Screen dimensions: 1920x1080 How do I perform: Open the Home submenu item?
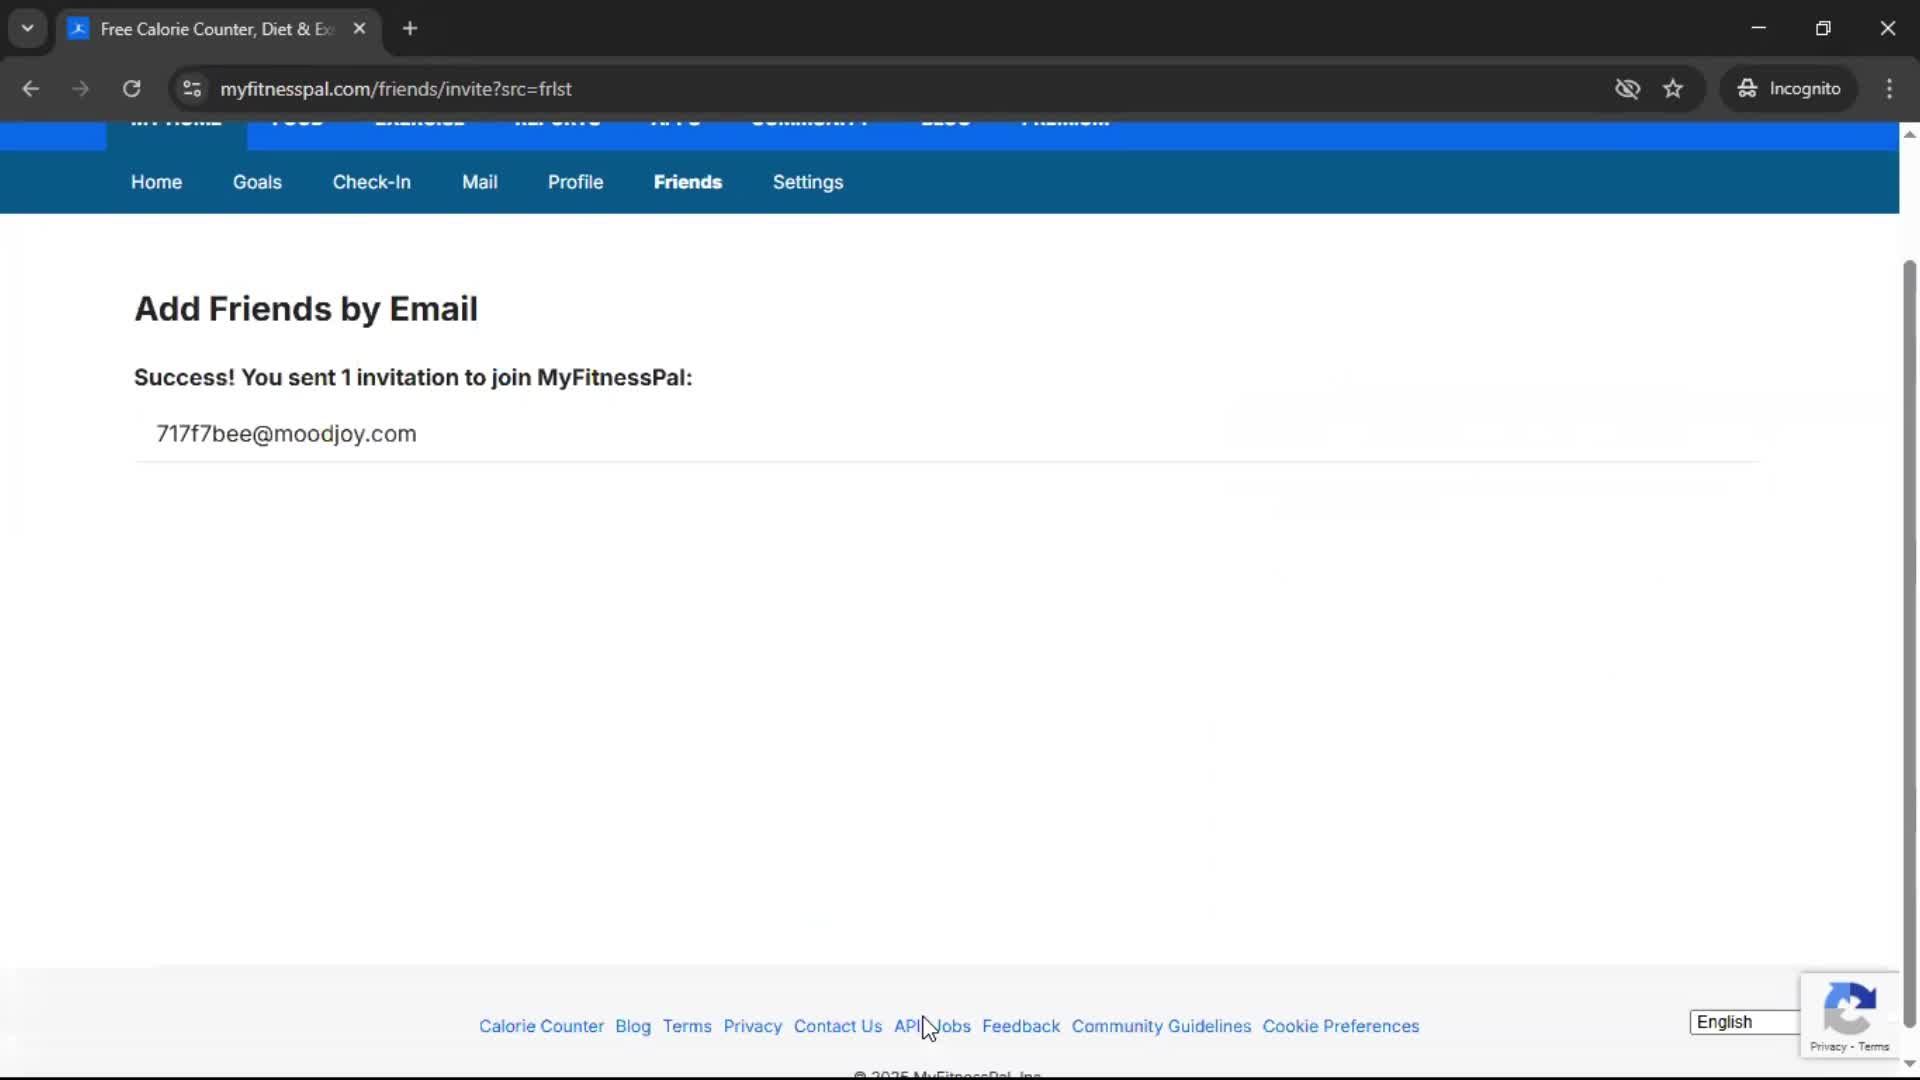156,182
